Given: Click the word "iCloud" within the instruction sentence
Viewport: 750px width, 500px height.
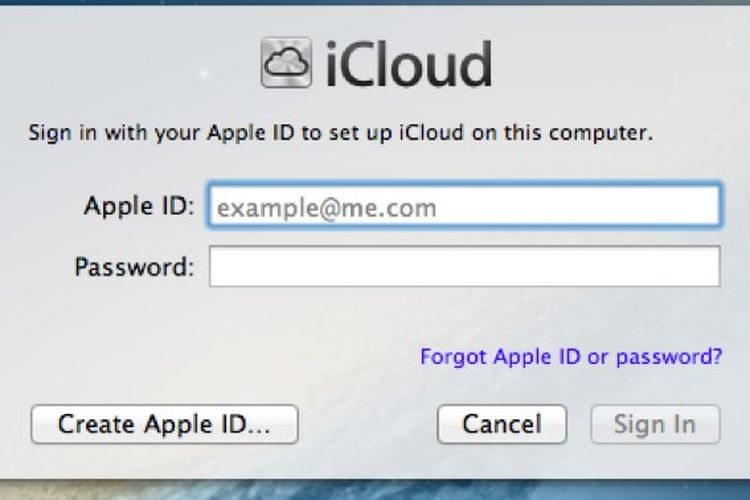Looking at the screenshot, I should point(432,133).
